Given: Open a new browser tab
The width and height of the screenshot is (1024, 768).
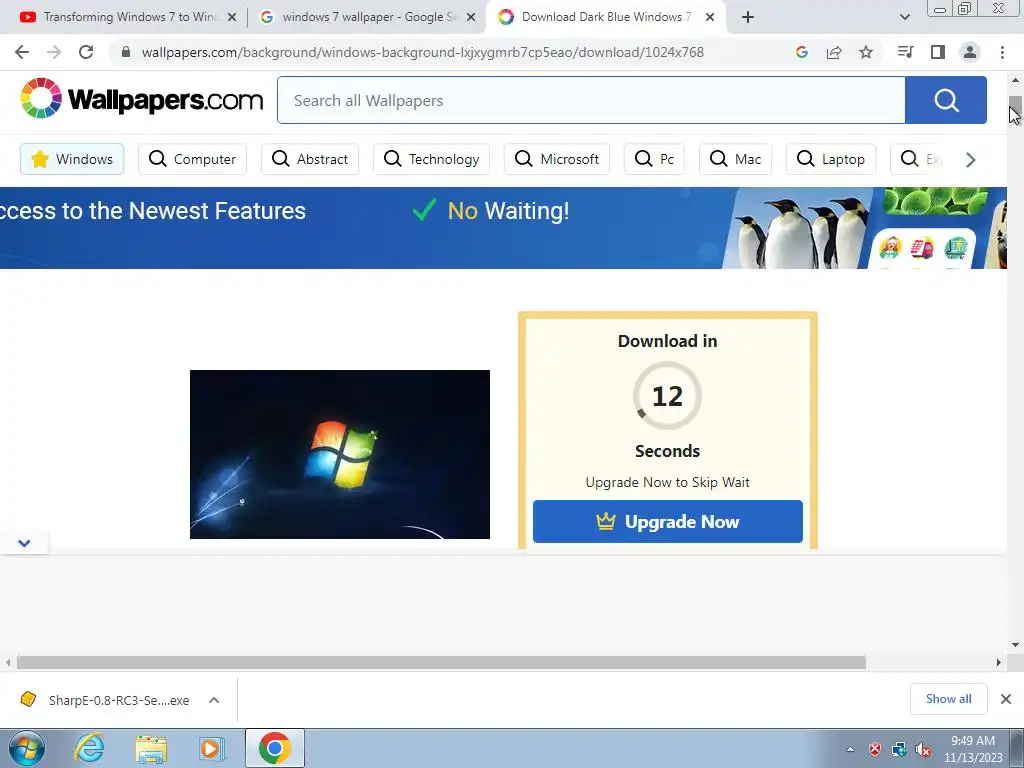Looking at the screenshot, I should click(x=748, y=17).
